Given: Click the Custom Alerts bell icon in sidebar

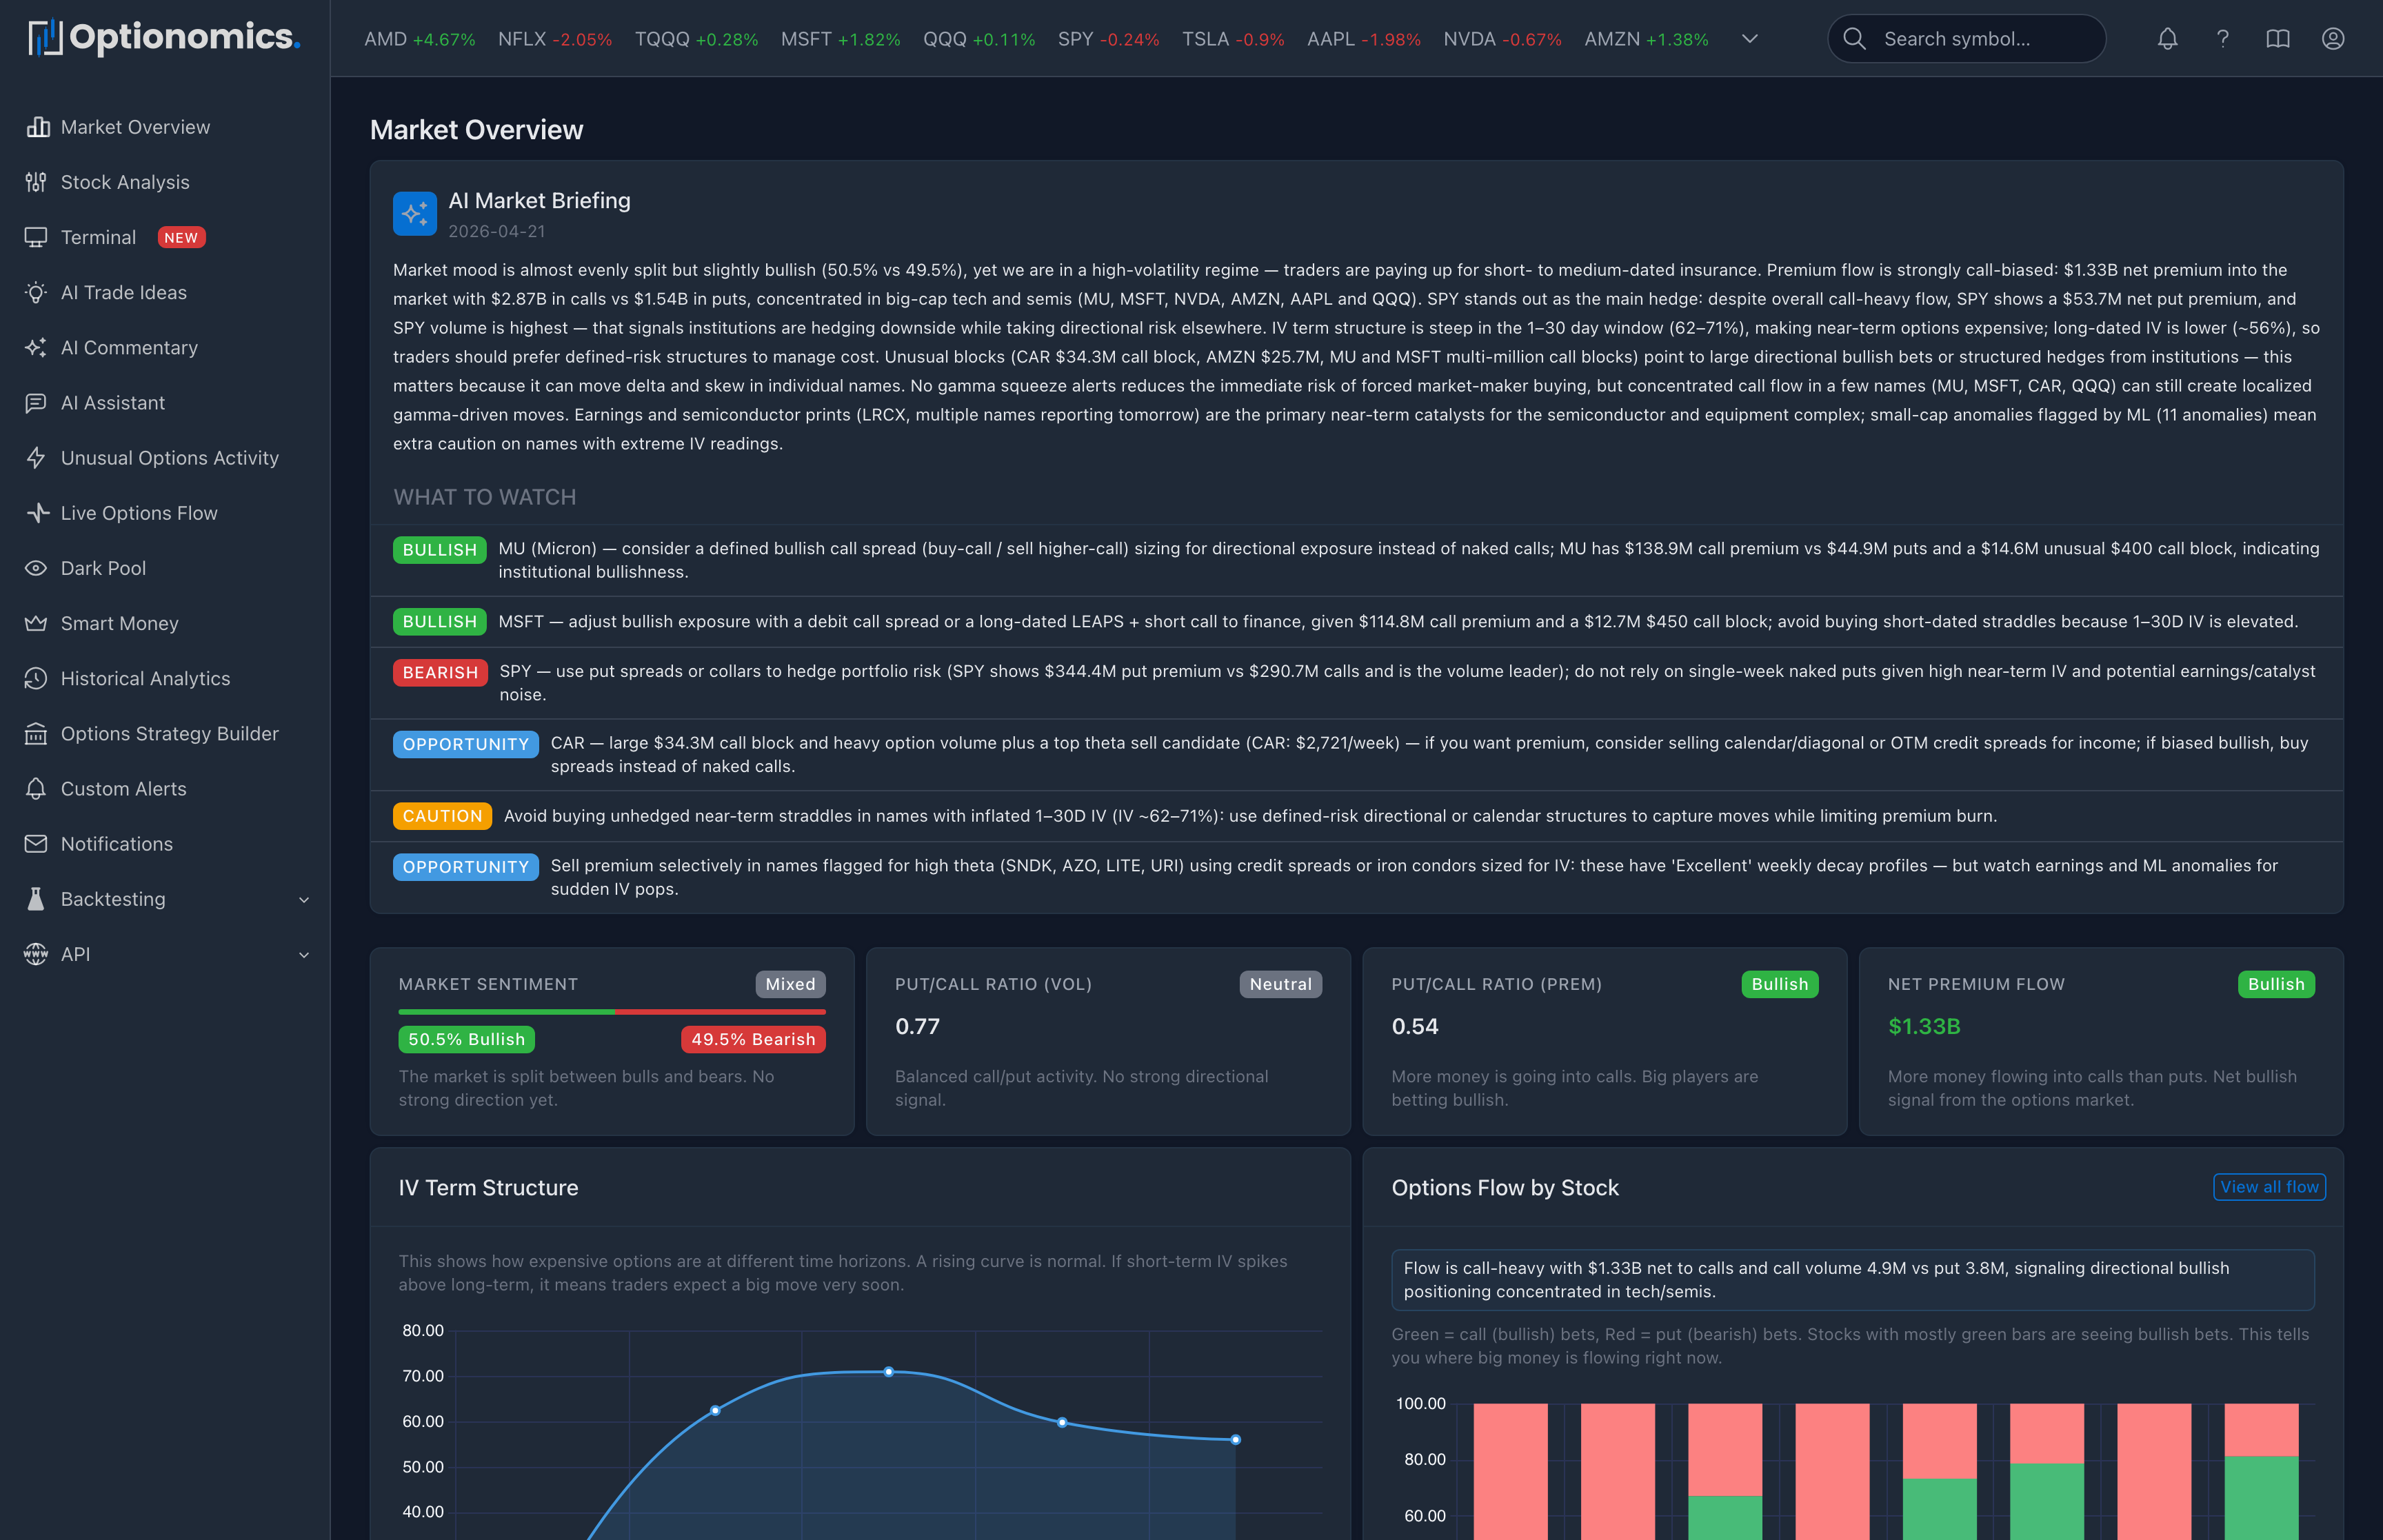Looking at the screenshot, I should 37,788.
